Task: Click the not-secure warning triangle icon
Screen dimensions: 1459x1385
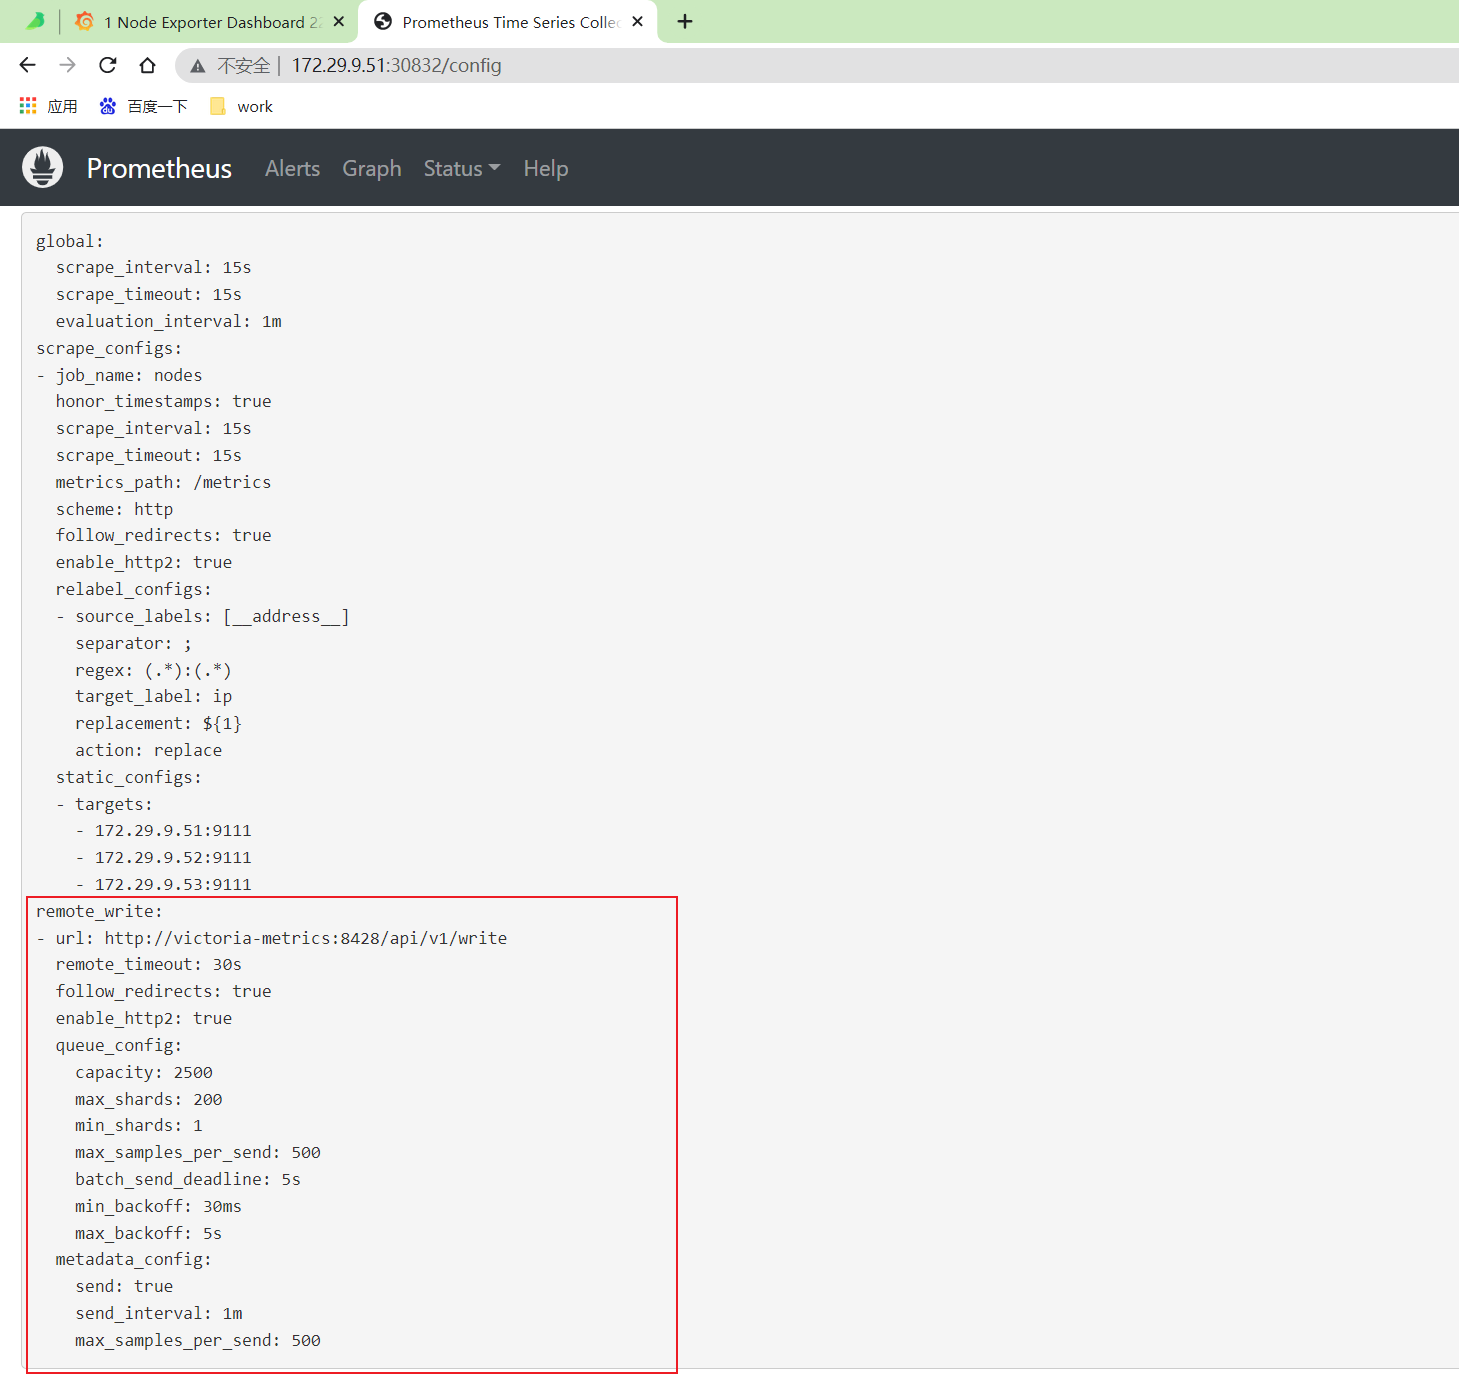Action: (198, 66)
